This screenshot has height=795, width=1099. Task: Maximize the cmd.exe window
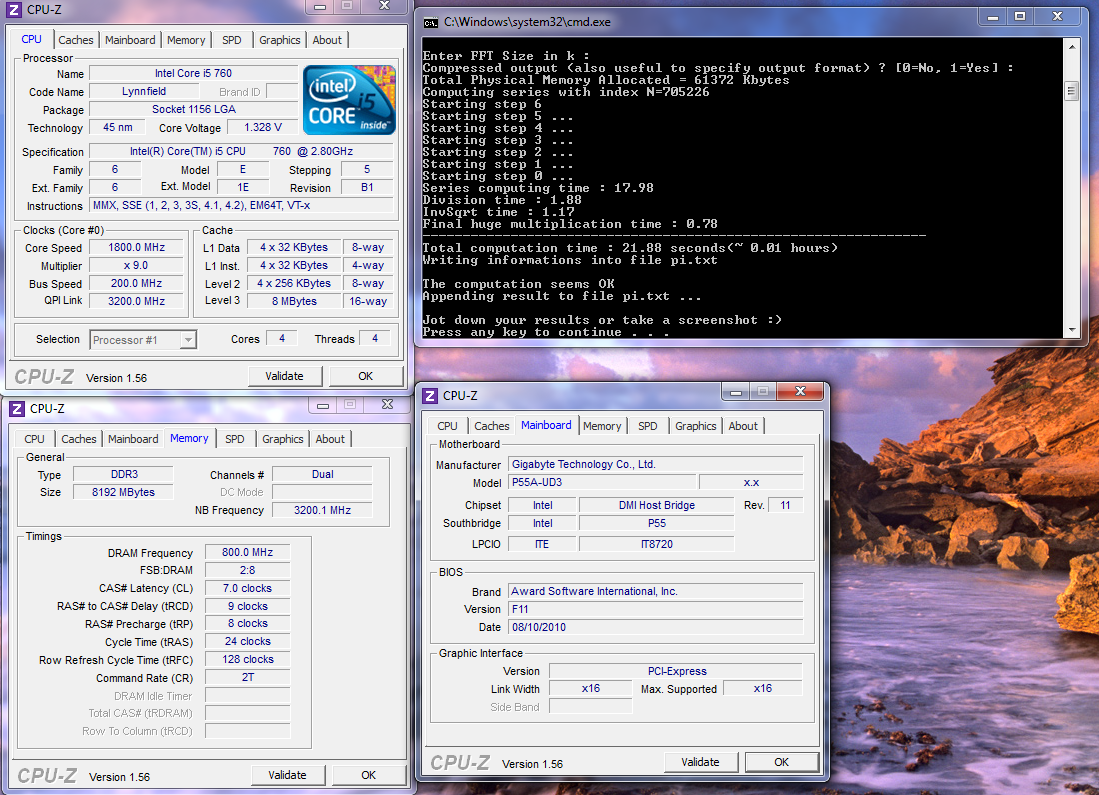(x=1020, y=17)
